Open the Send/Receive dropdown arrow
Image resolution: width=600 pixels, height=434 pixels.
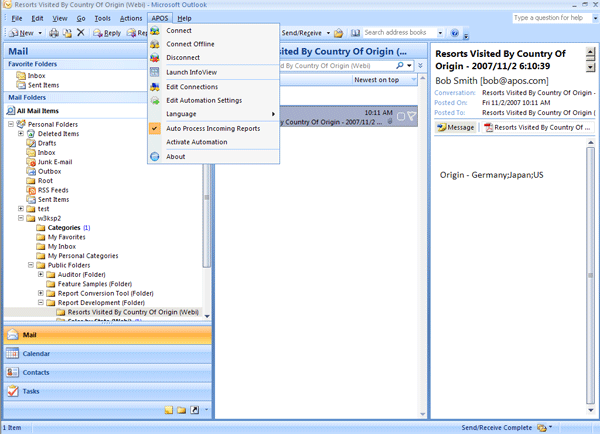328,33
